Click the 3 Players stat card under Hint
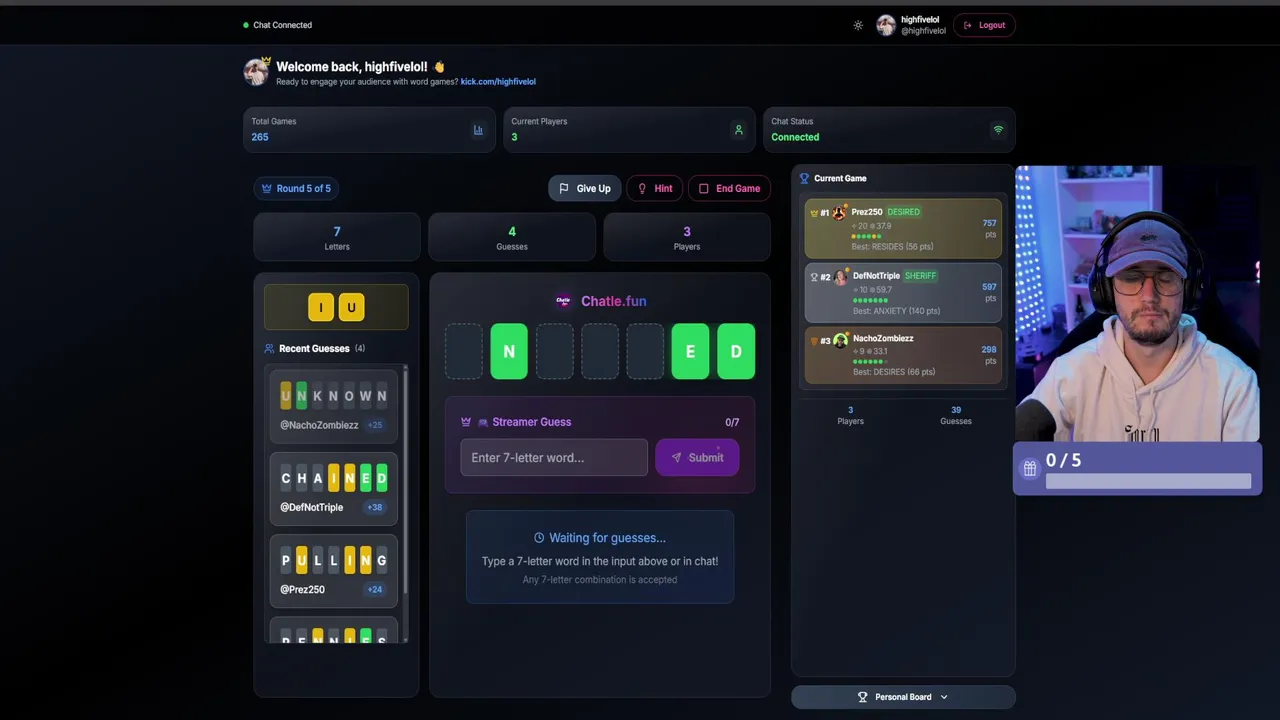This screenshot has height=720, width=1280. pos(687,237)
